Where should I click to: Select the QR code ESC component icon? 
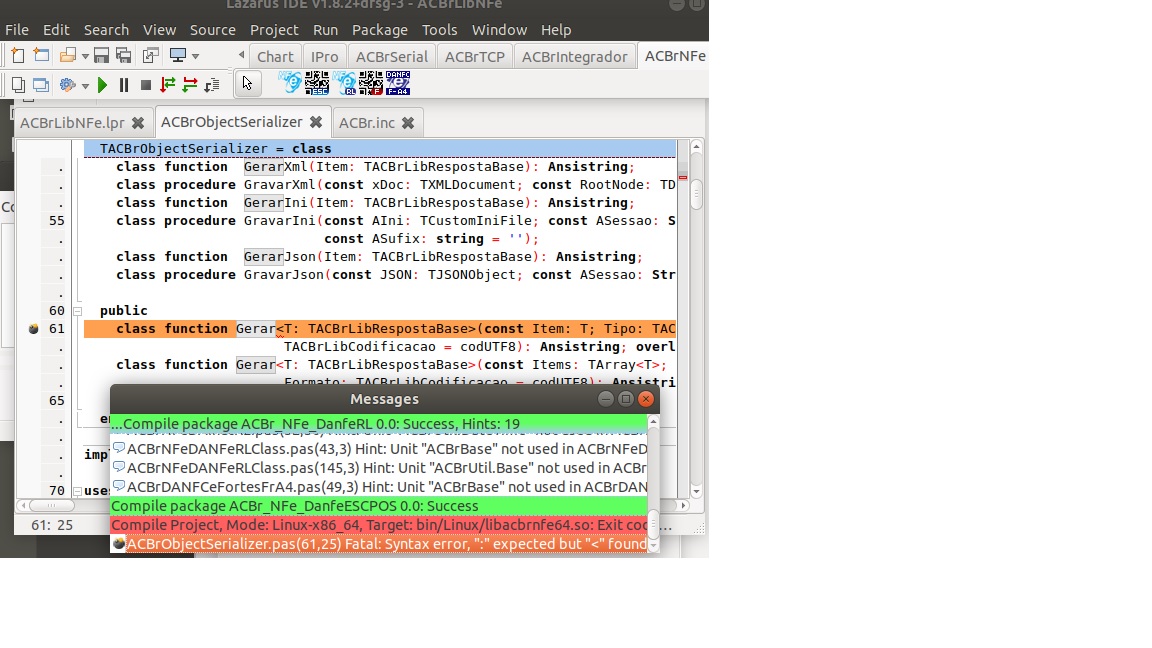317,83
